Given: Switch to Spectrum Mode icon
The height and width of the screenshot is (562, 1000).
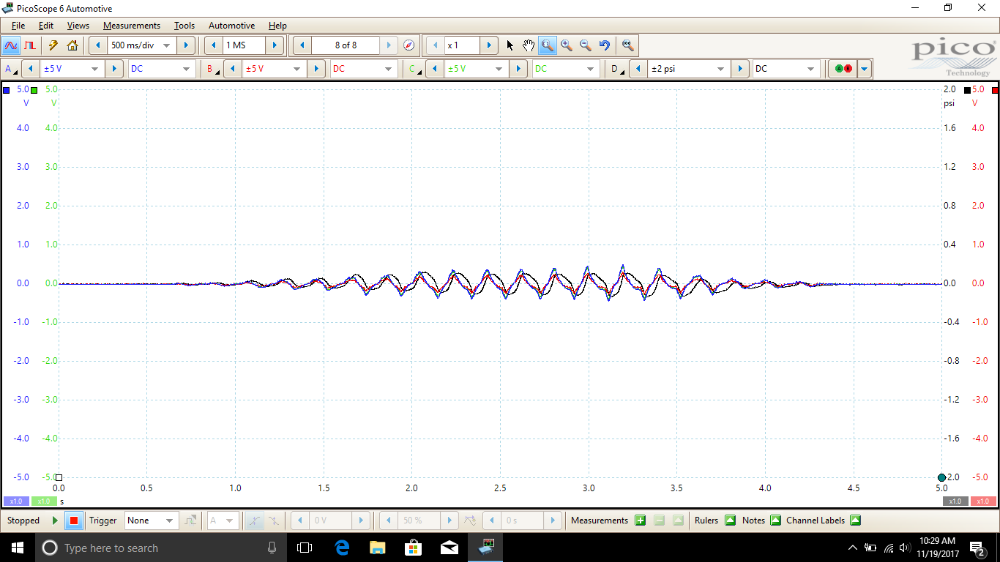Looking at the screenshot, I should point(30,45).
